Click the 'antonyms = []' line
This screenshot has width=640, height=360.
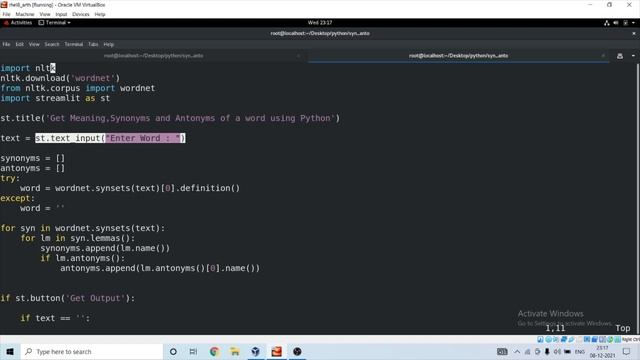pos(33,168)
